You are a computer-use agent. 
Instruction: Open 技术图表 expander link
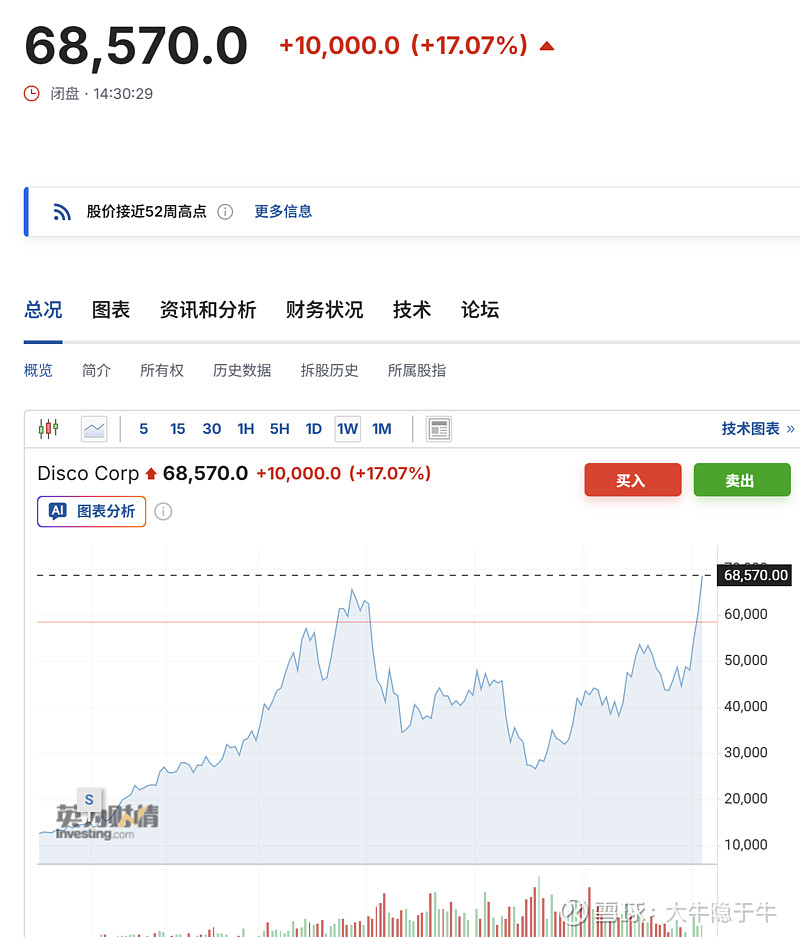point(757,429)
